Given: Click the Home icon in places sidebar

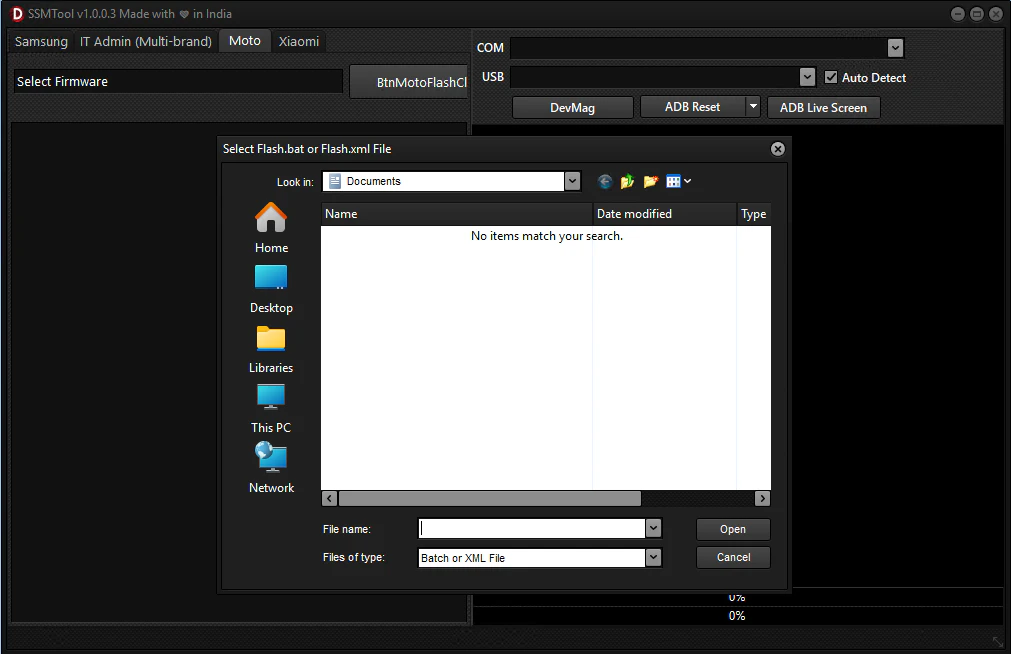Looking at the screenshot, I should 271,217.
